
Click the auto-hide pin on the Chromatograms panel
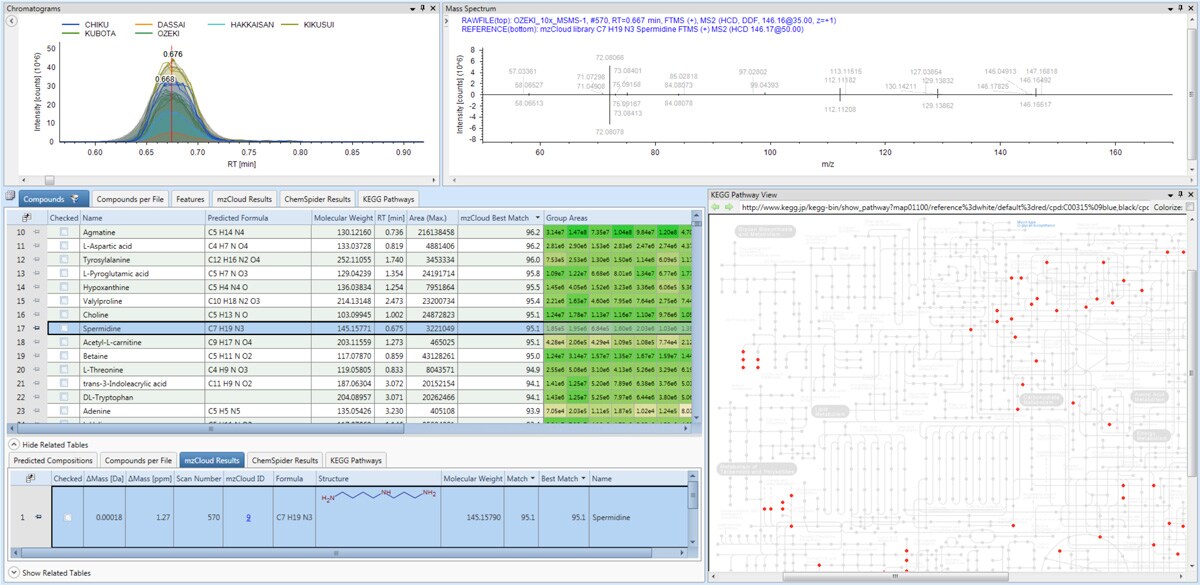[422, 7]
